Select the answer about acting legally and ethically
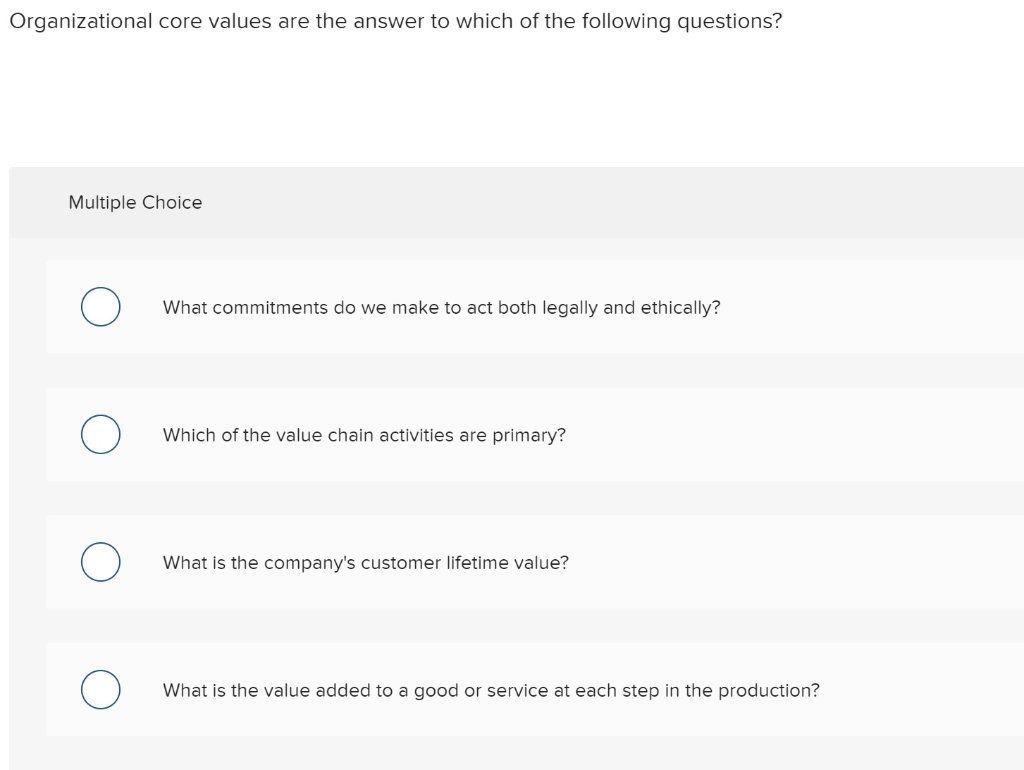Viewport: 1024px width, 770px height. tap(440, 307)
